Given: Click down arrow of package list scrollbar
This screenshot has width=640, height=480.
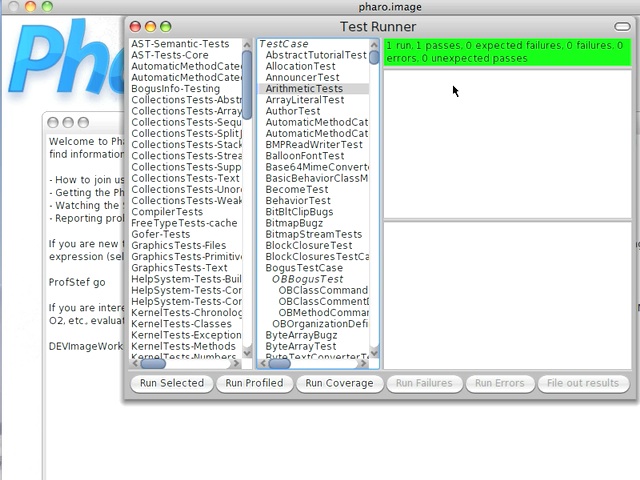Looking at the screenshot, I should coord(247,352).
